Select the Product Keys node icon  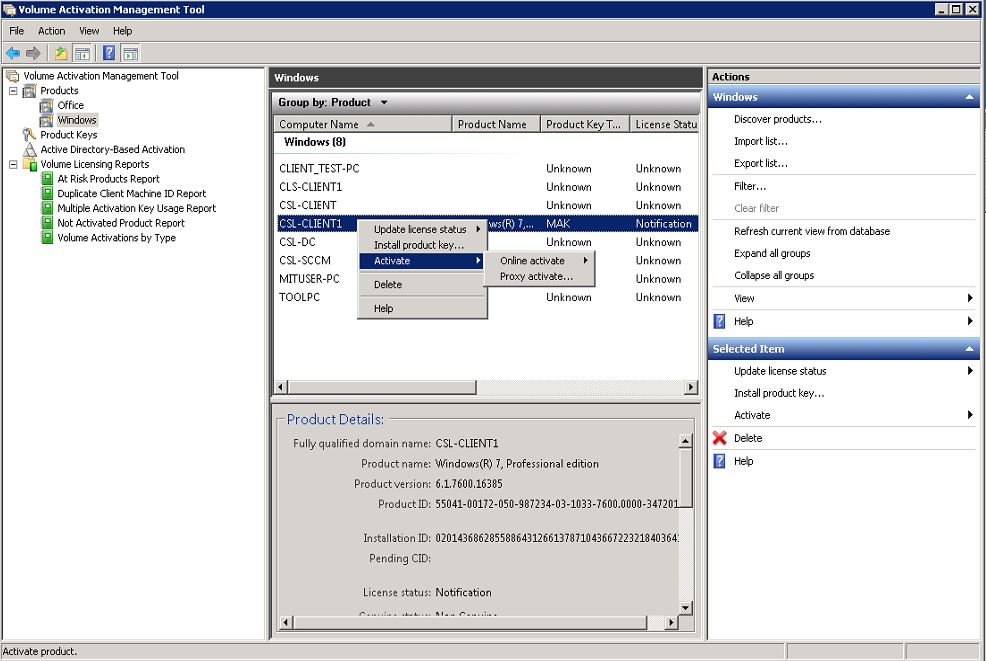(x=30, y=135)
